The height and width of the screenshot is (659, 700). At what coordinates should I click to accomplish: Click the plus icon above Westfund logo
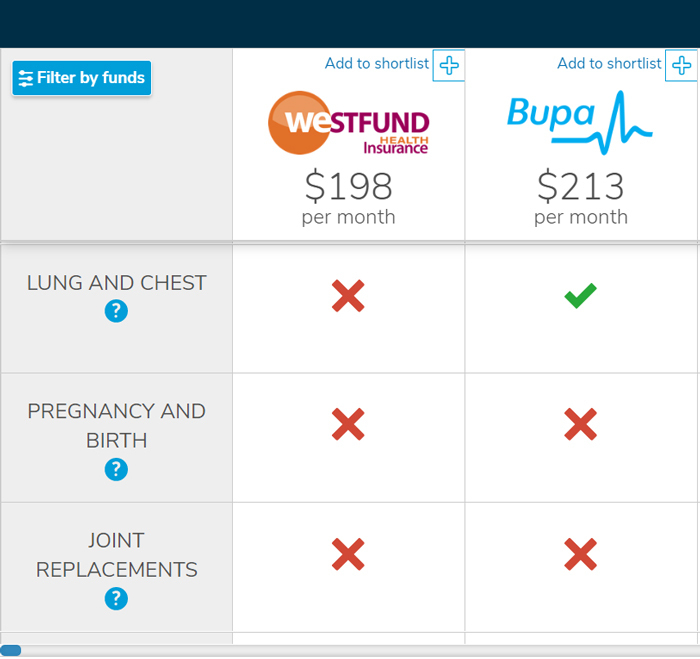pos(449,65)
